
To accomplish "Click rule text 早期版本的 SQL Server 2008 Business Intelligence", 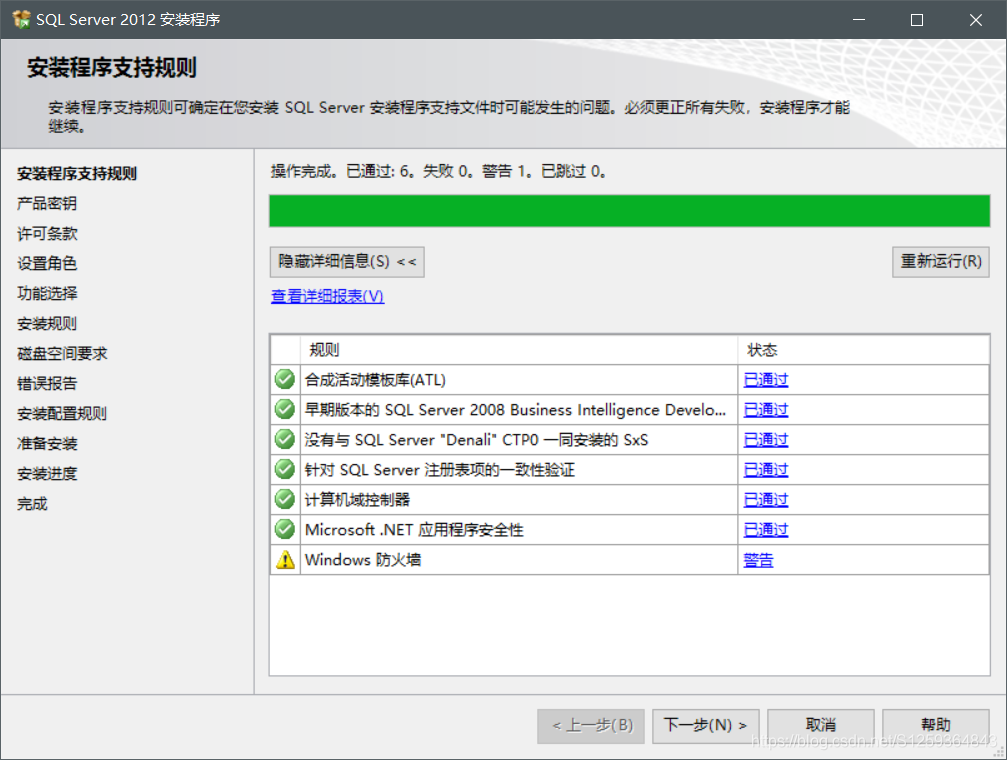I will click(515, 410).
